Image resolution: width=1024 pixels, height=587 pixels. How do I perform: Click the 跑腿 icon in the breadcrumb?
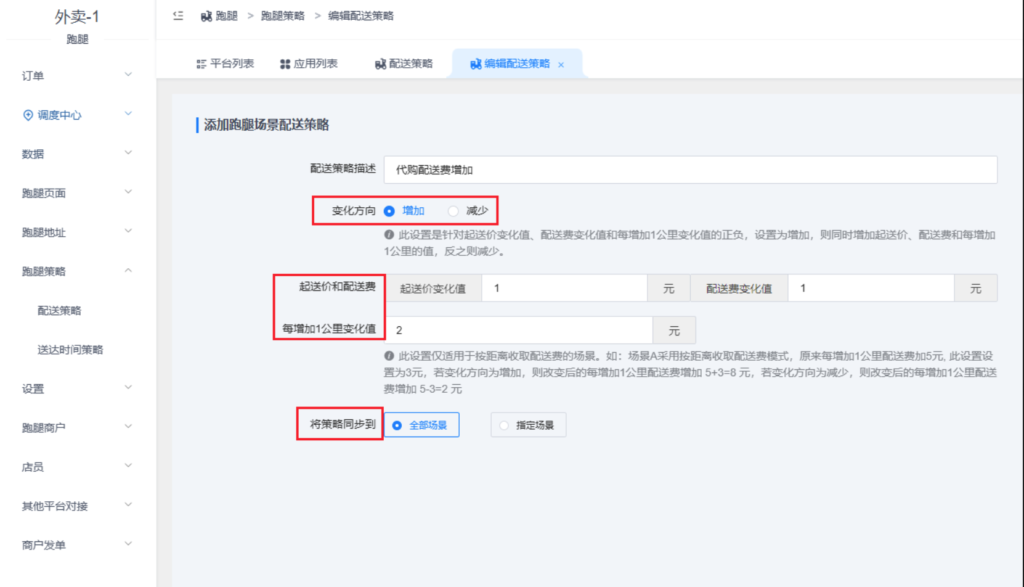tap(207, 16)
